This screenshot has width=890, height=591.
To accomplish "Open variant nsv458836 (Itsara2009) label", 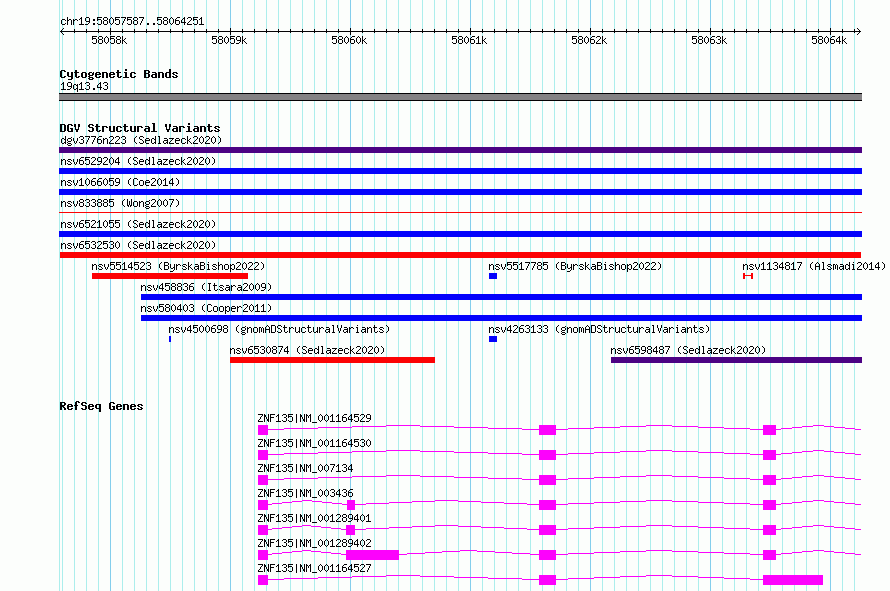I will [x=206, y=287].
